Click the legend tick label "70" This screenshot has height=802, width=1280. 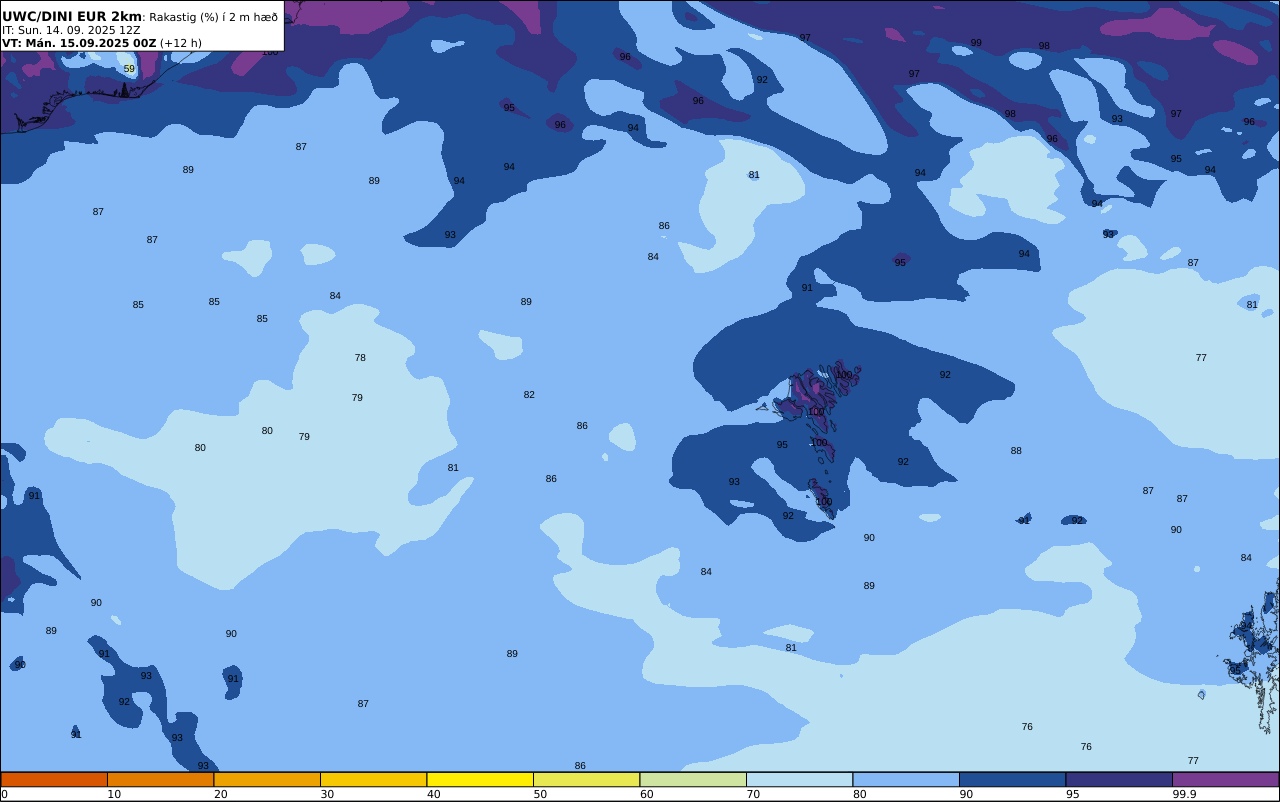pyautogui.click(x=753, y=794)
